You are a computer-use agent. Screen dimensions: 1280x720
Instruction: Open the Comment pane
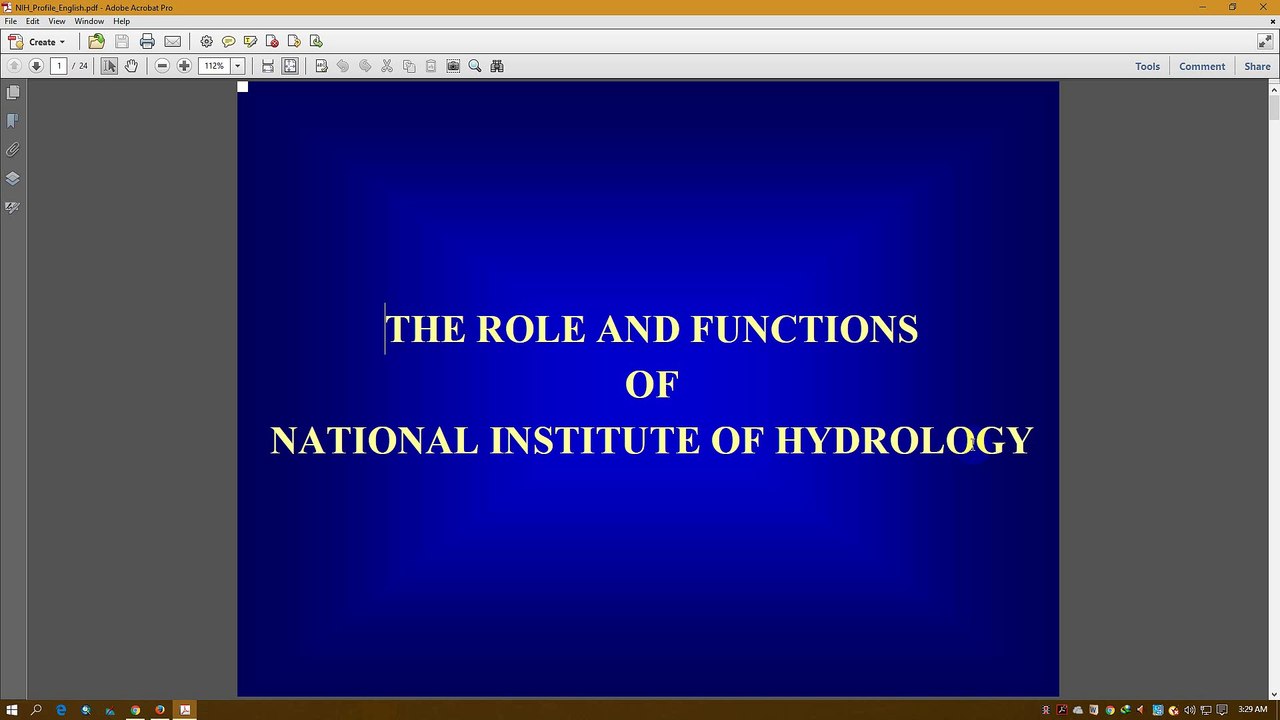[1202, 67]
